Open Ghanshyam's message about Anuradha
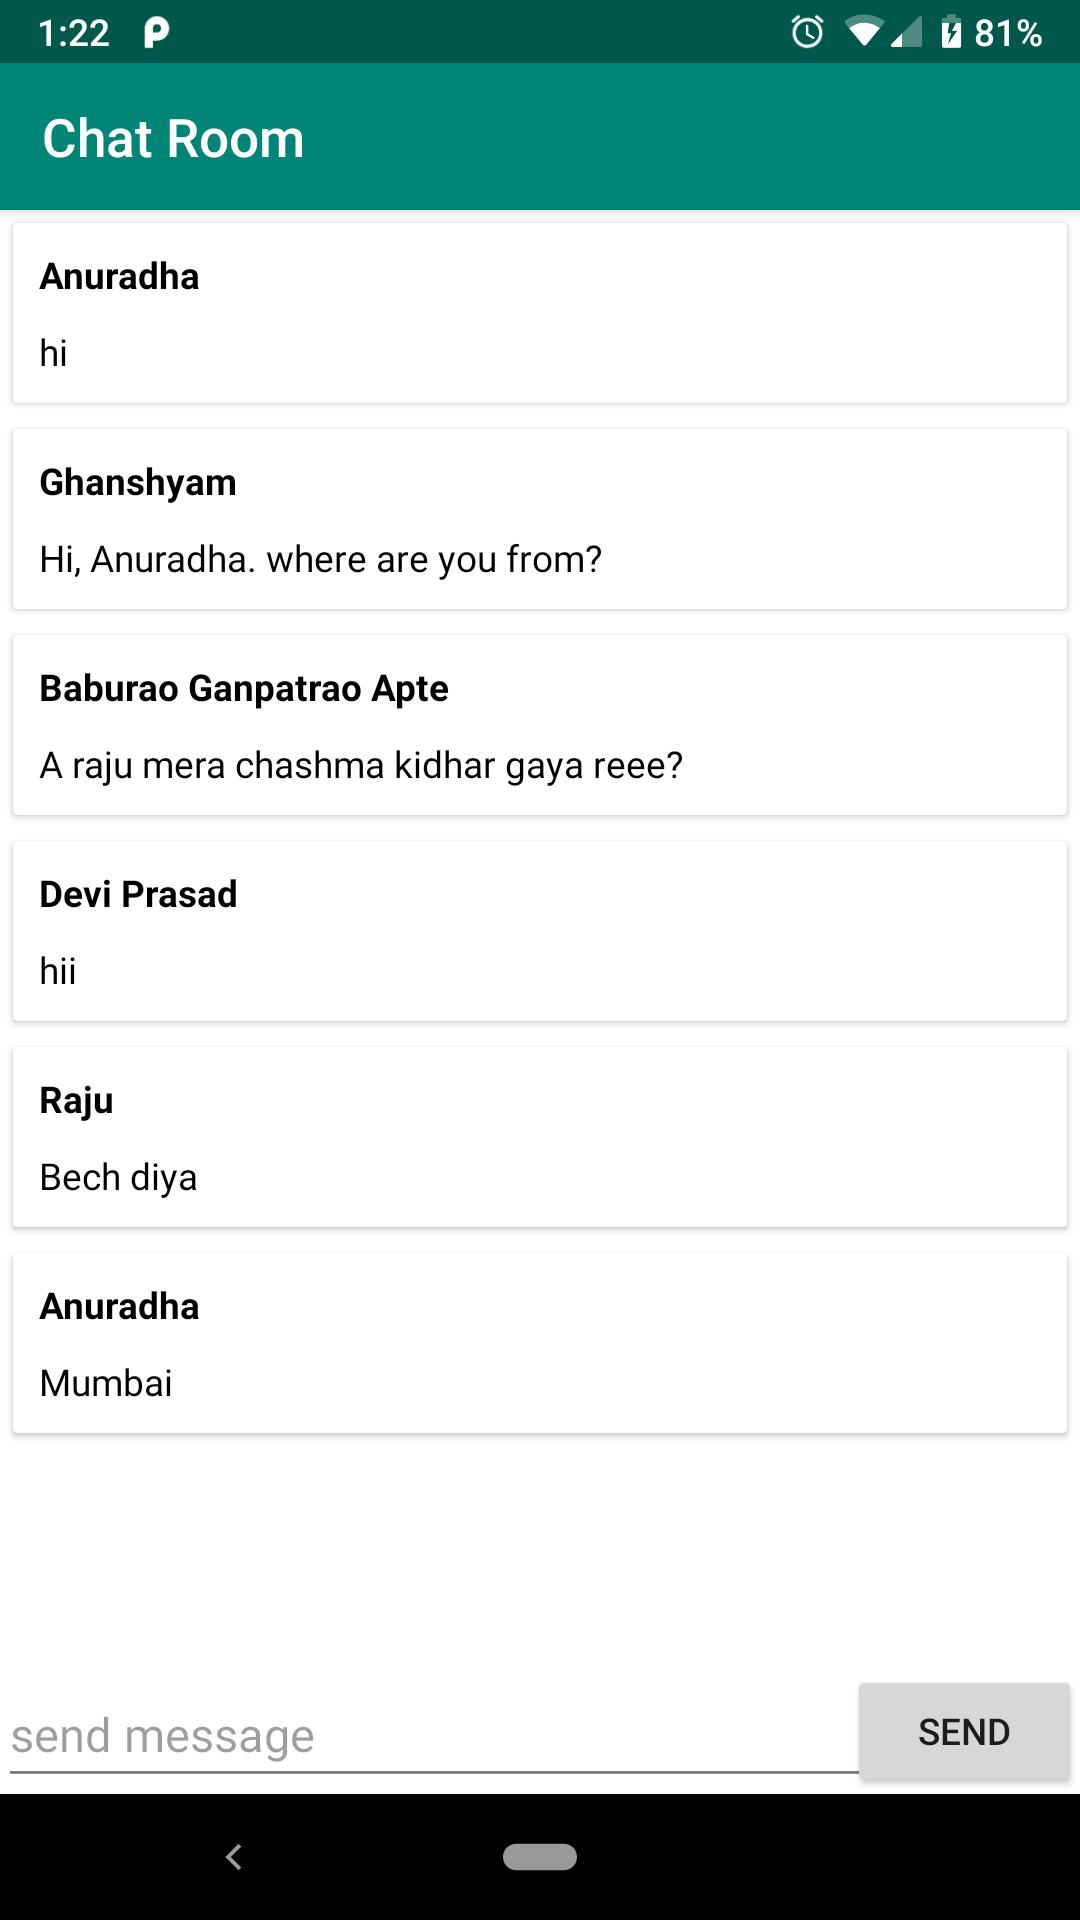The height and width of the screenshot is (1920, 1080). [540, 519]
